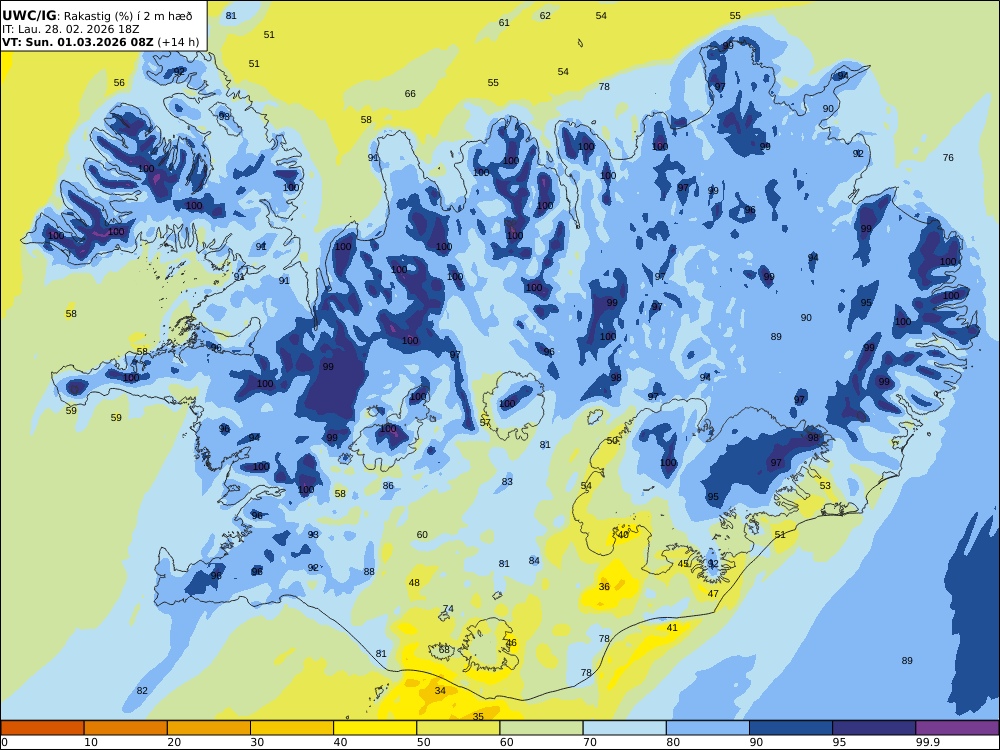Click the map value '34' off the south coast
Viewport: 1000px width, 750px height.
click(x=440, y=691)
